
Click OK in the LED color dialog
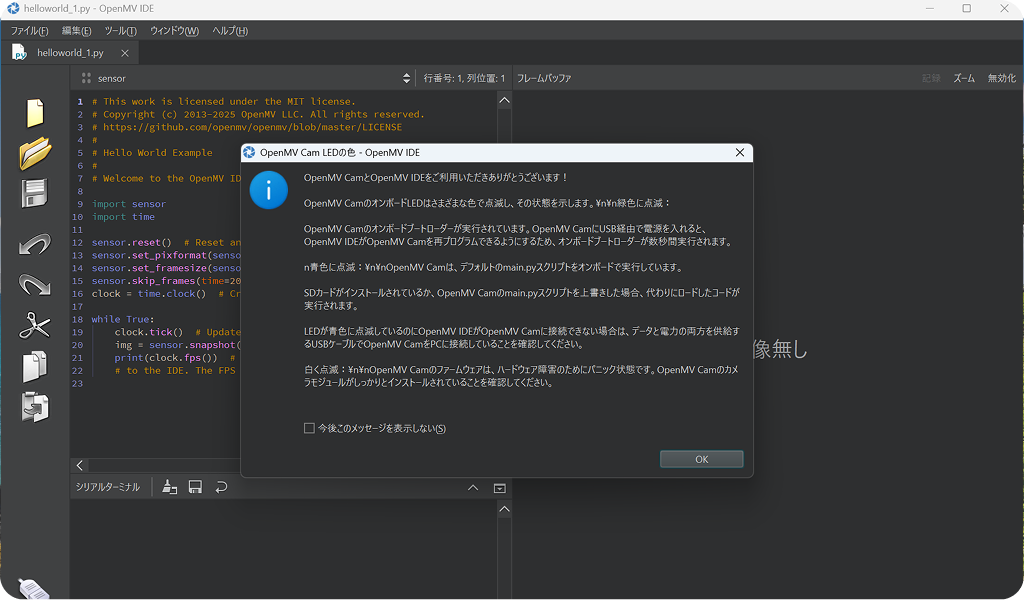coord(701,459)
